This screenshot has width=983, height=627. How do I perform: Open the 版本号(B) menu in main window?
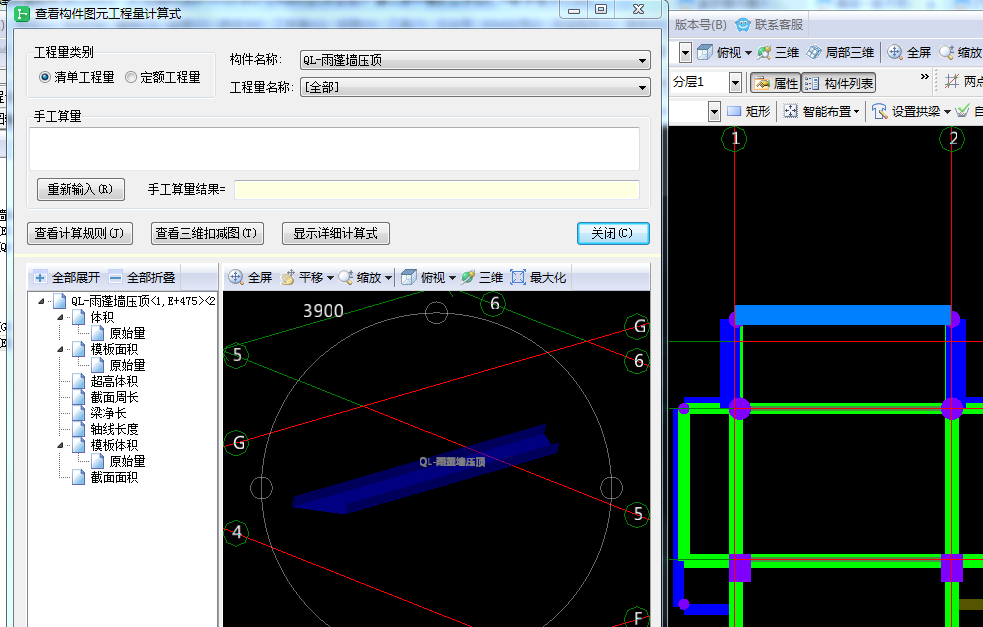pyautogui.click(x=700, y=25)
